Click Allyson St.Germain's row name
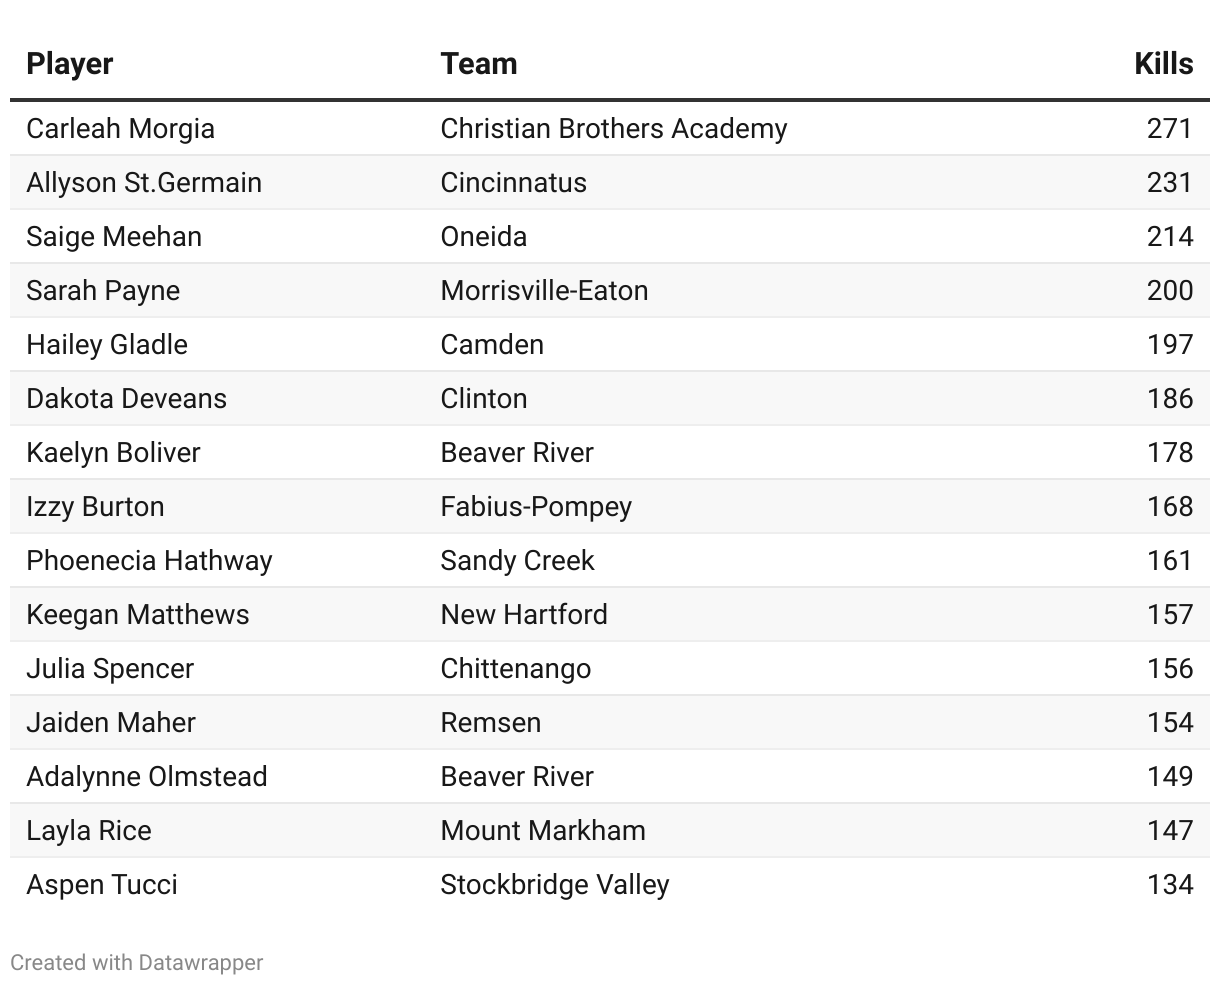 pos(144,183)
